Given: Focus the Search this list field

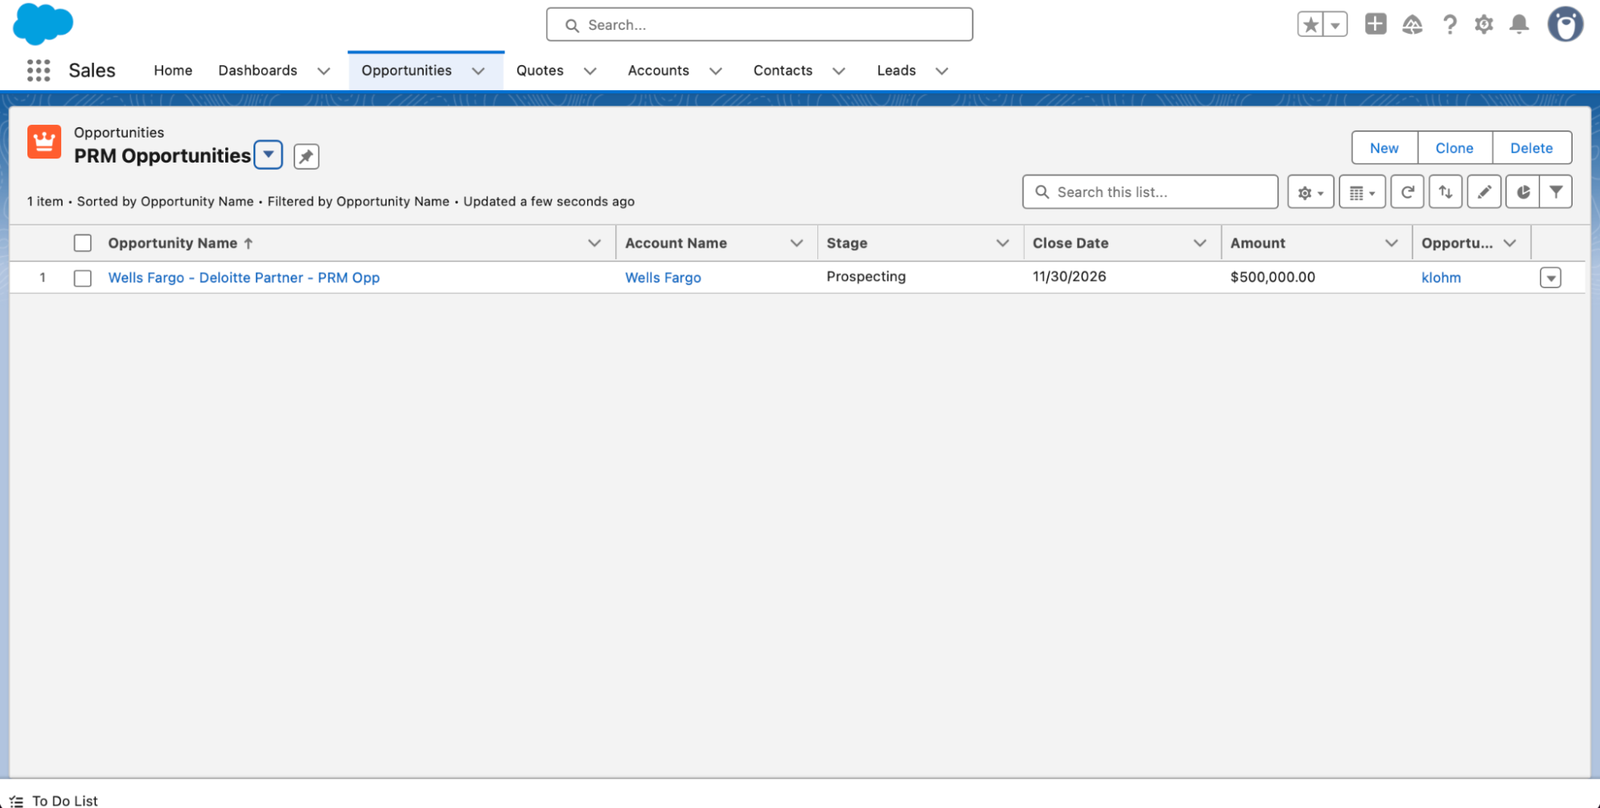Looking at the screenshot, I should [1150, 192].
